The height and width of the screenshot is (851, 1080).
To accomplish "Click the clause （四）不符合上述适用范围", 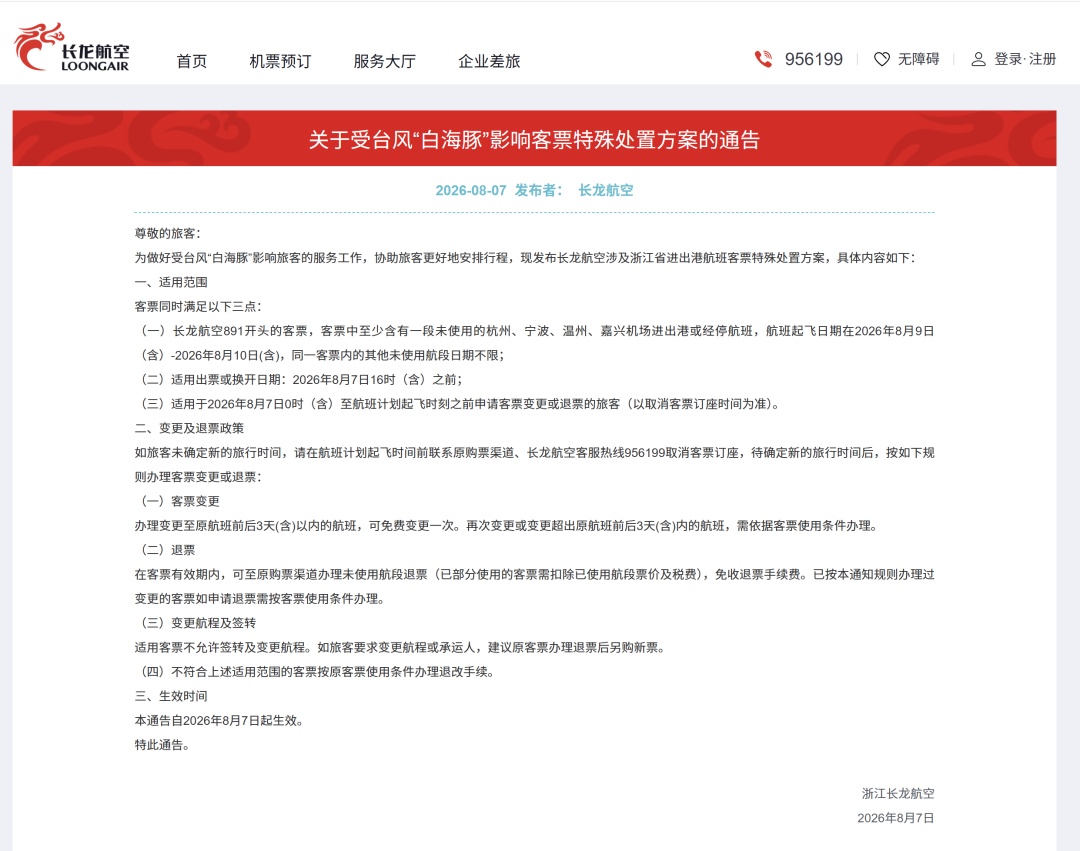I will point(318,672).
